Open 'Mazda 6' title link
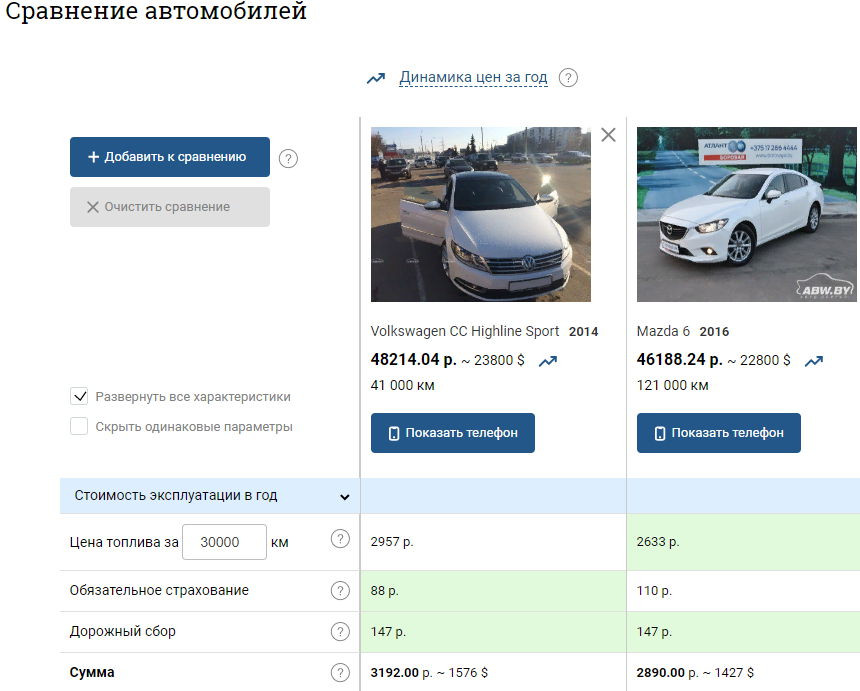This screenshot has height=691, width=860. (x=663, y=331)
